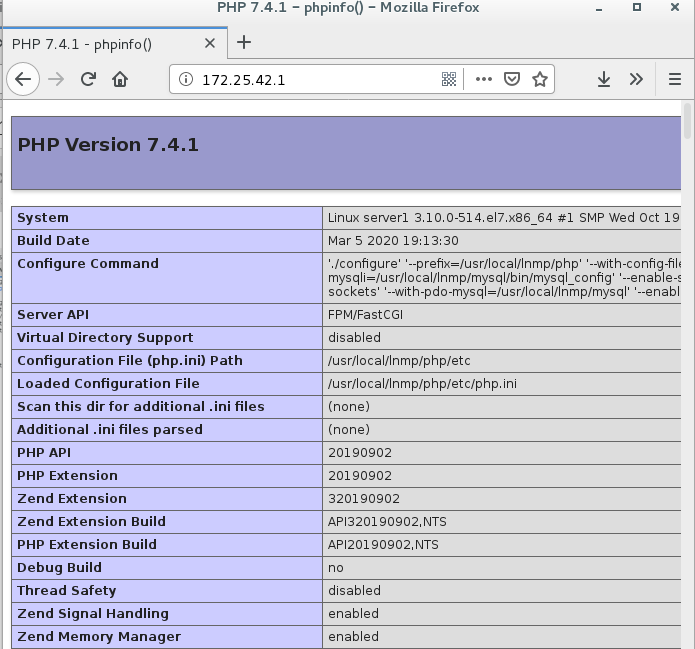Select the Debug Build label
695x649 pixels.
click(59, 568)
